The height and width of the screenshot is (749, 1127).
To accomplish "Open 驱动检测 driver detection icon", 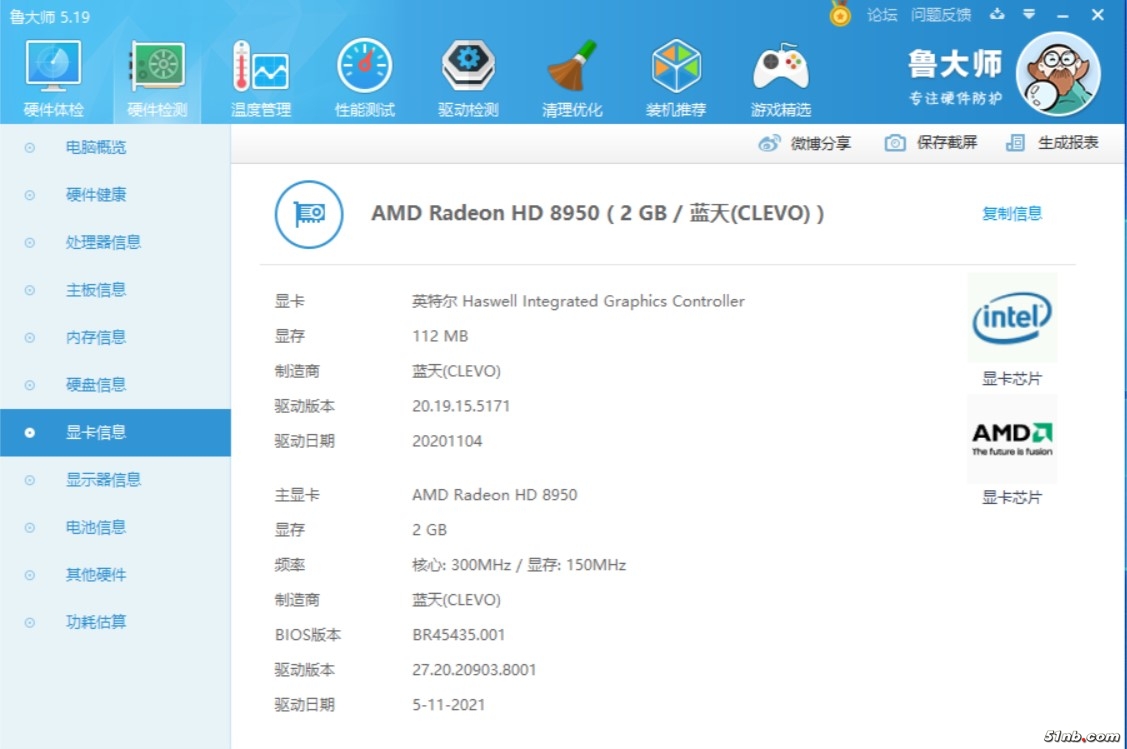I will (468, 78).
